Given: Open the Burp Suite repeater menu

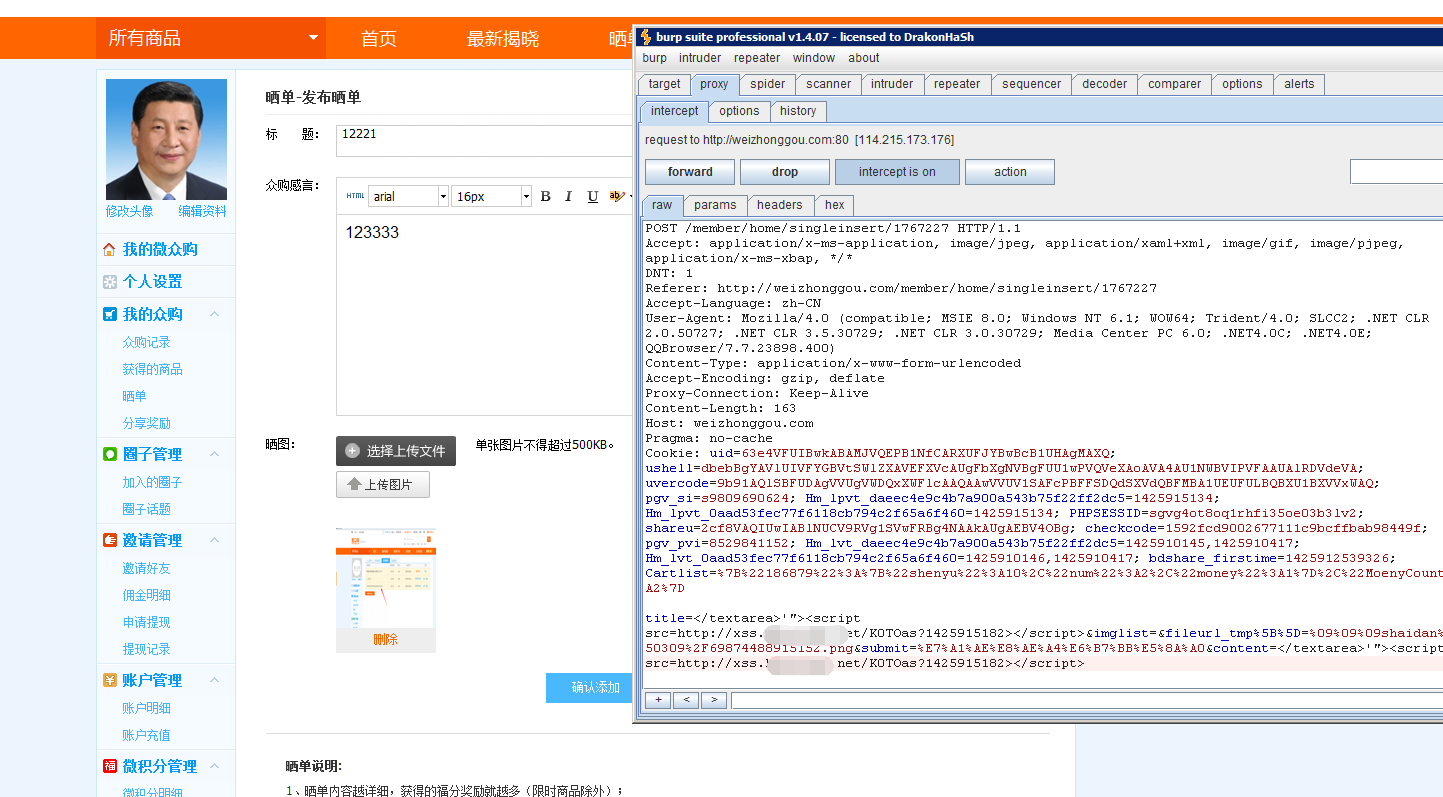Looking at the screenshot, I should [757, 58].
